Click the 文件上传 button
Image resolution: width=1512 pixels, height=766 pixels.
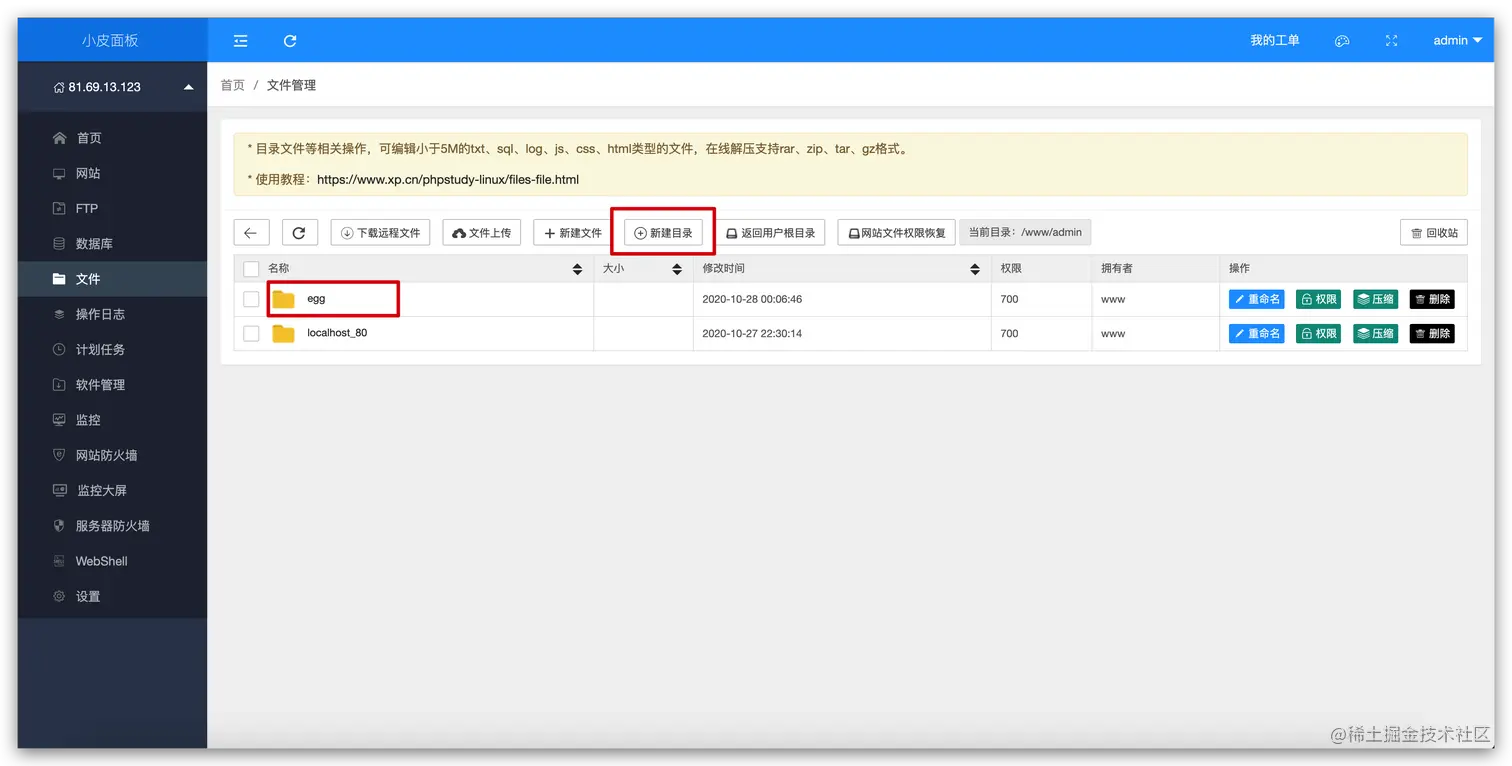click(482, 233)
